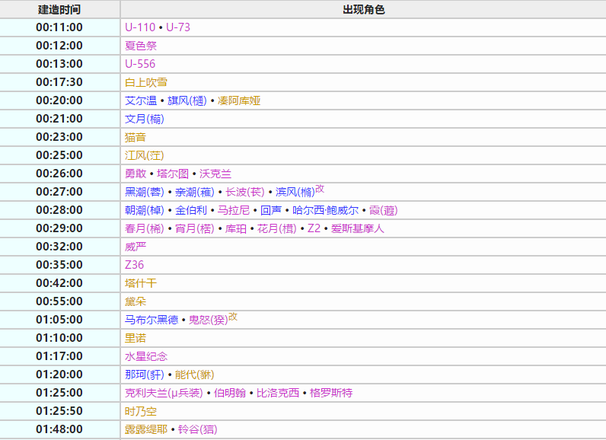Screen dimensions: 606x440
Task: Click the 水星纪念 link
Action: pyautogui.click(x=146, y=356)
